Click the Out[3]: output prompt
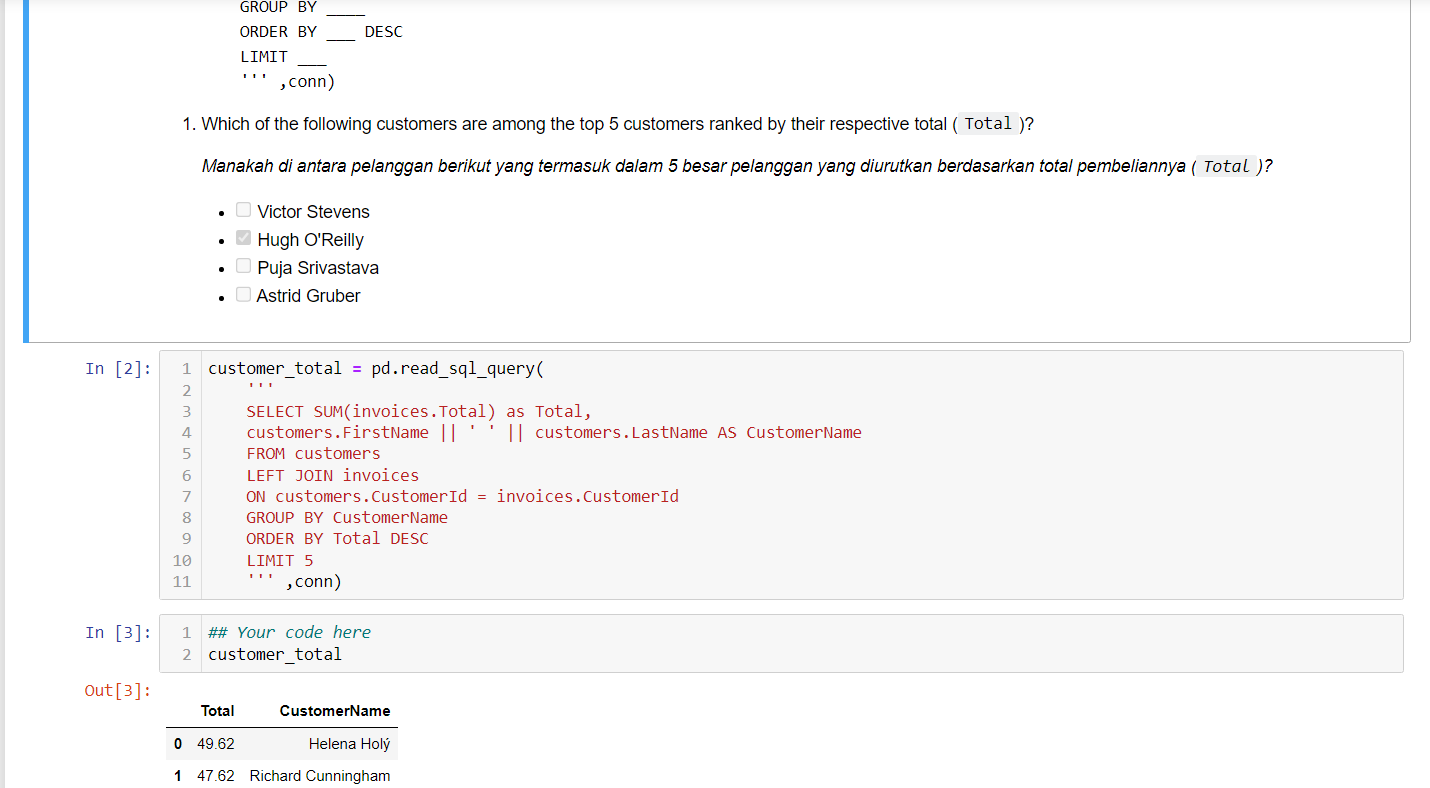The image size is (1430, 788). pos(117,690)
